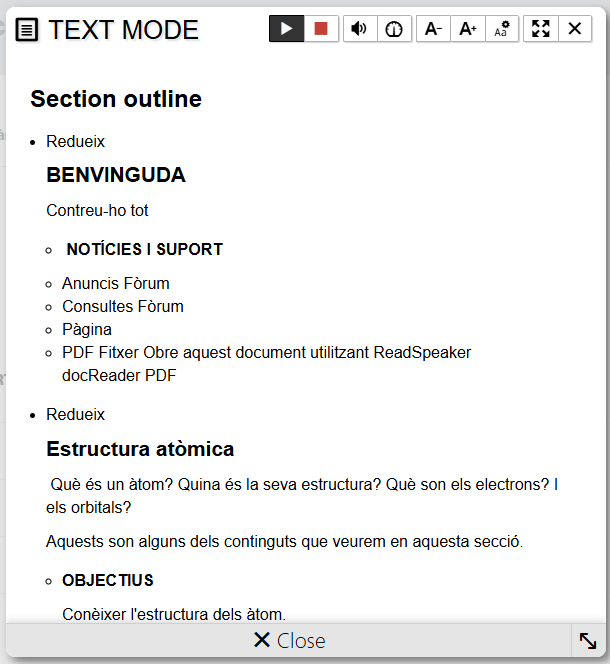Open the Pàgina entry

tap(87, 329)
